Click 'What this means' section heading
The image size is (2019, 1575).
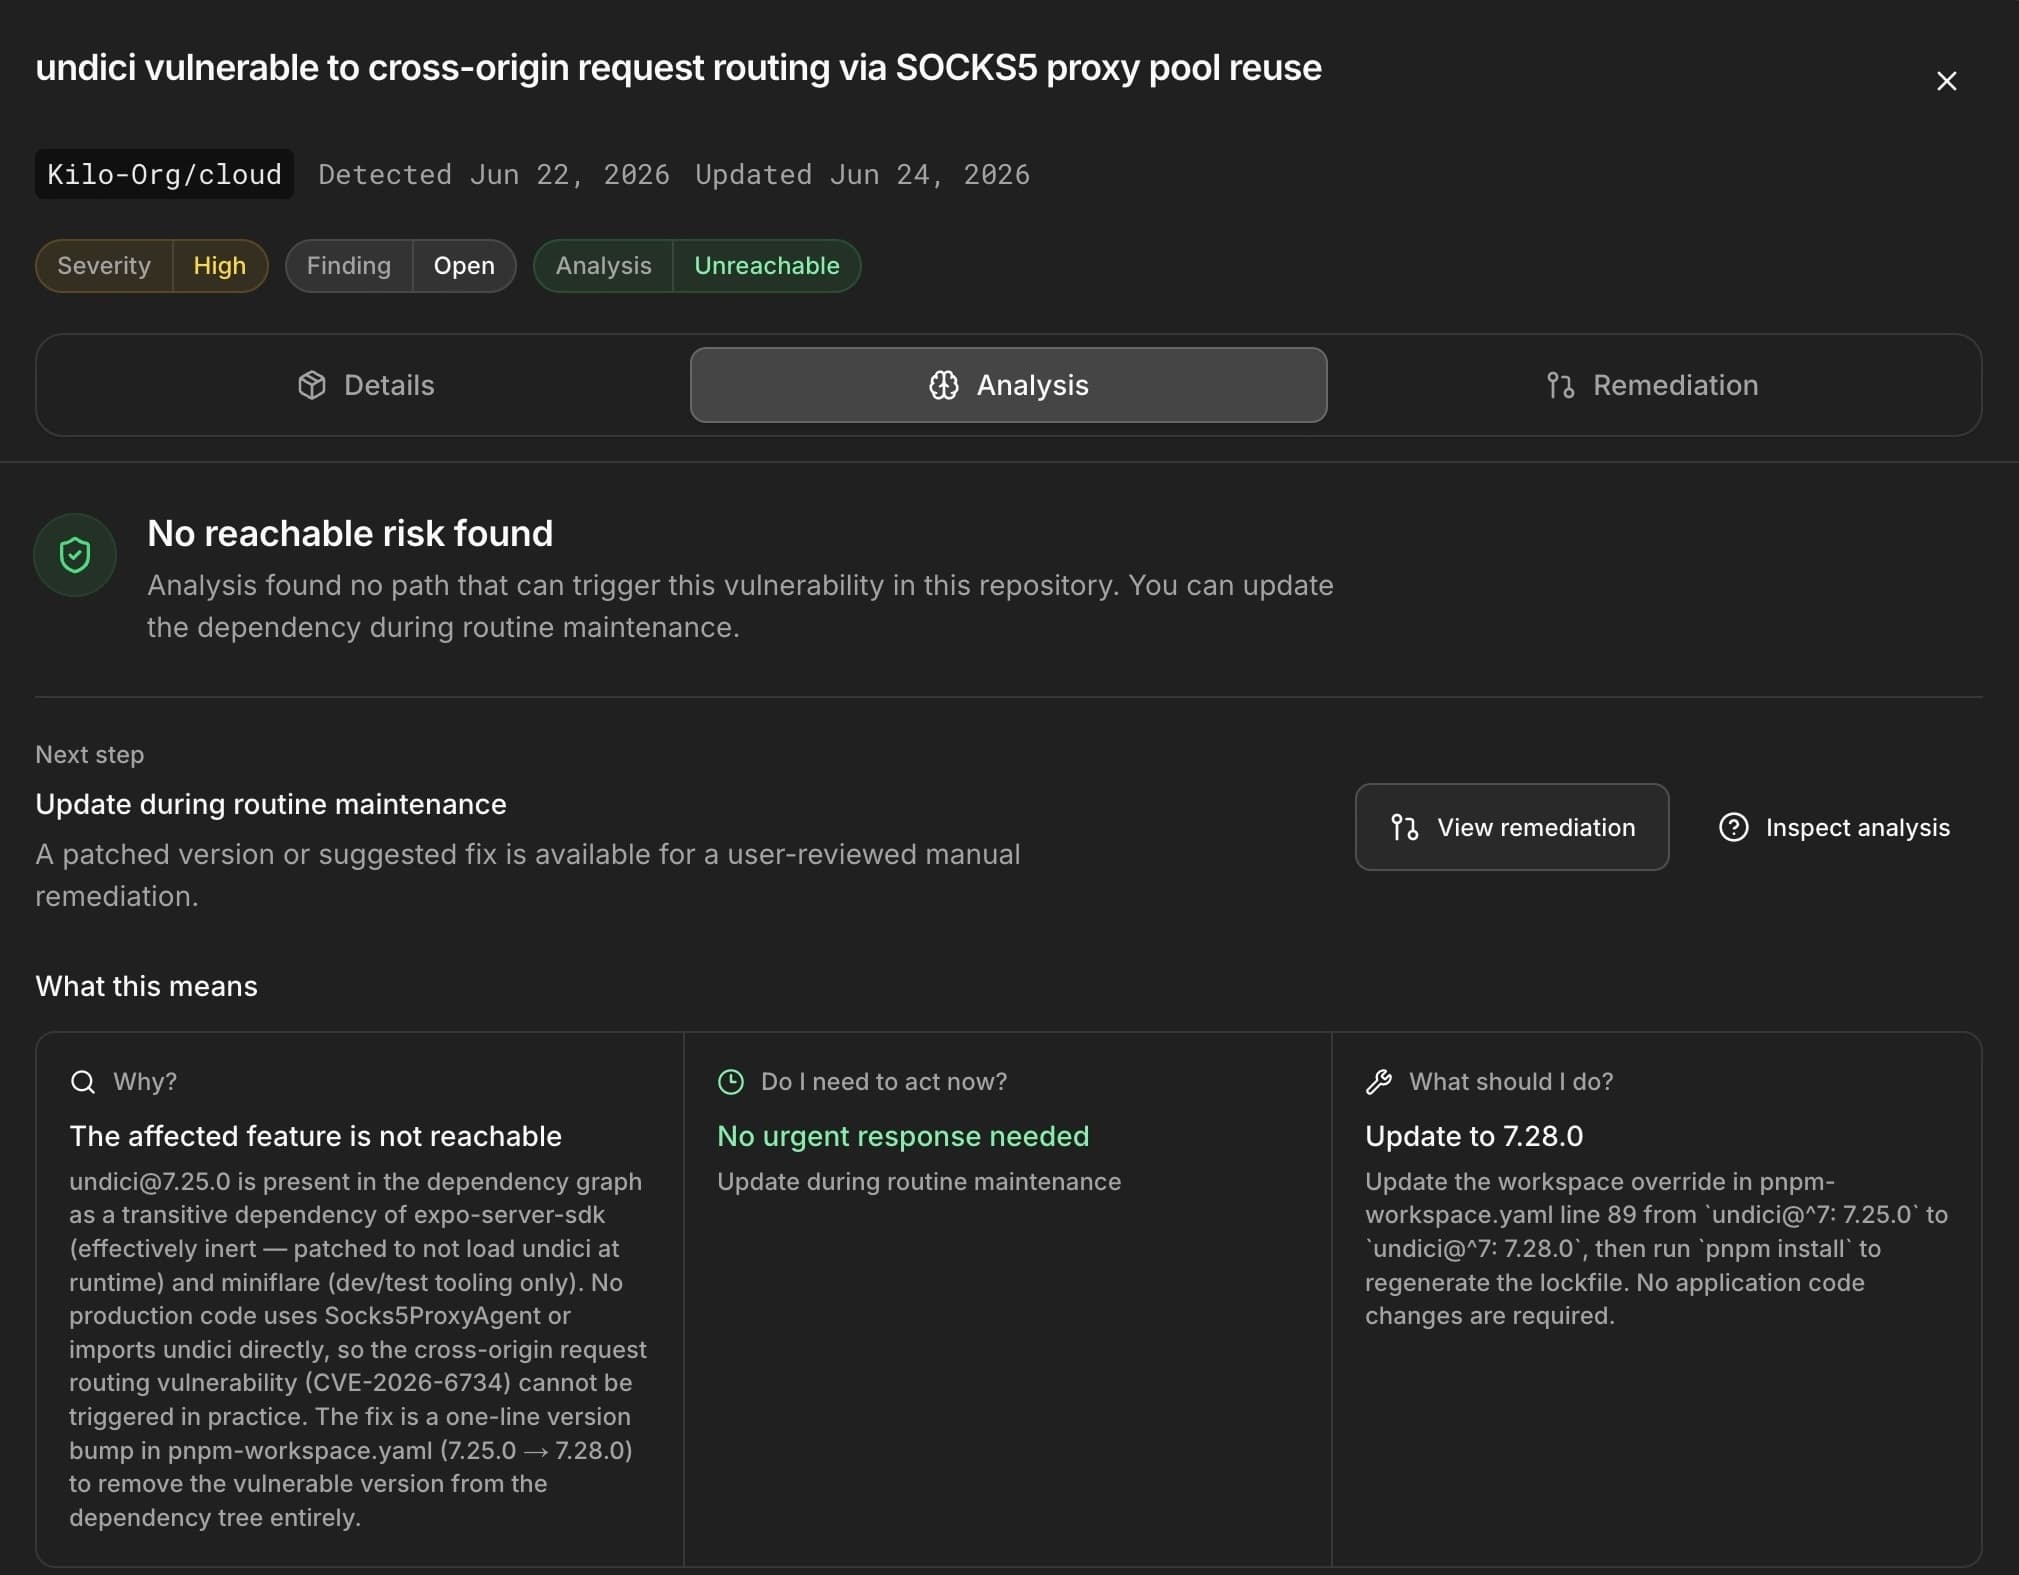(x=147, y=986)
